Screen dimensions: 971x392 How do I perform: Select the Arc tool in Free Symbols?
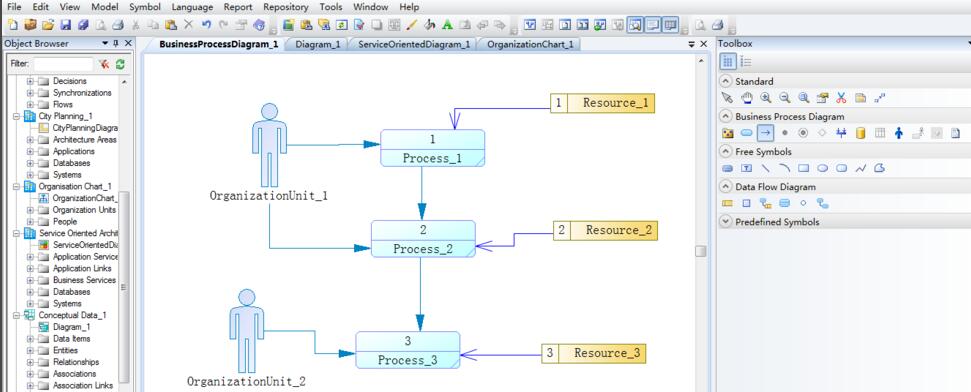(x=785, y=168)
